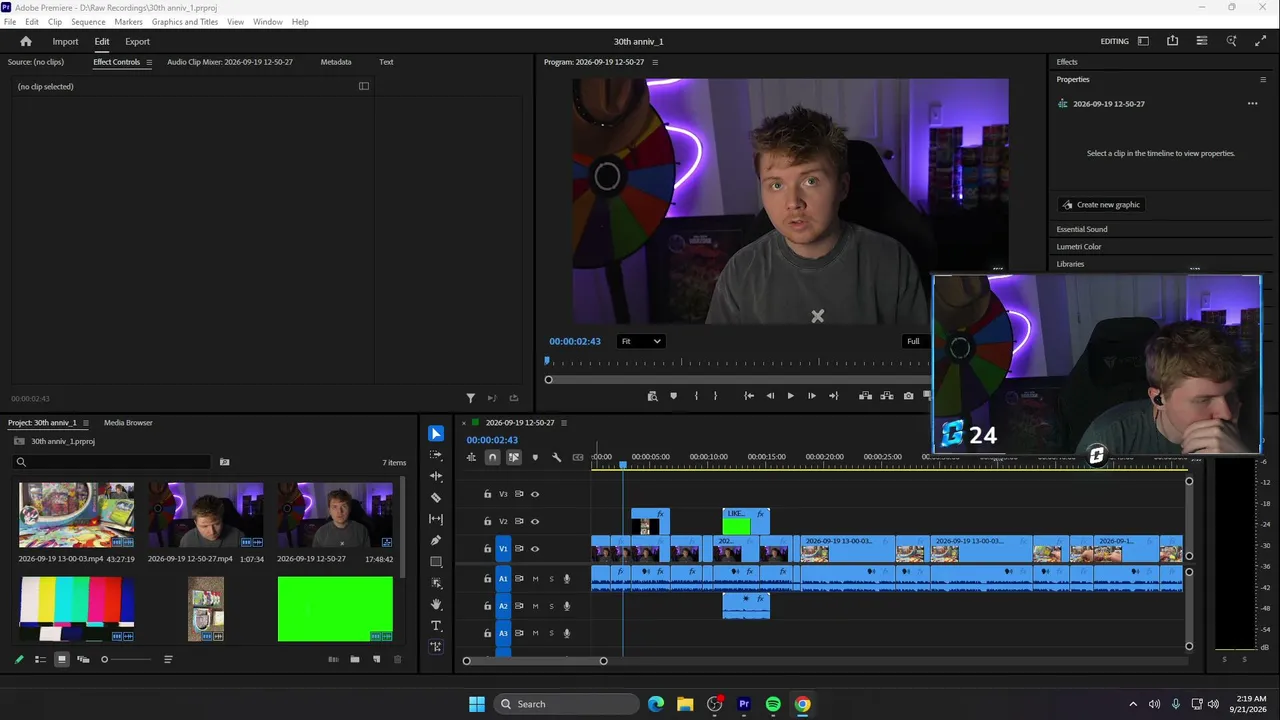The height and width of the screenshot is (720, 1280).
Task: Expand the Lumetri Color panel
Action: click(x=1079, y=247)
